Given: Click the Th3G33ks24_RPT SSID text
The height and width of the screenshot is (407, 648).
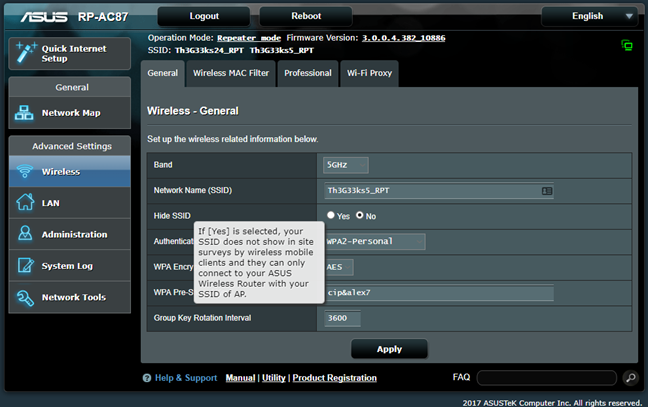Looking at the screenshot, I should click(x=209, y=50).
